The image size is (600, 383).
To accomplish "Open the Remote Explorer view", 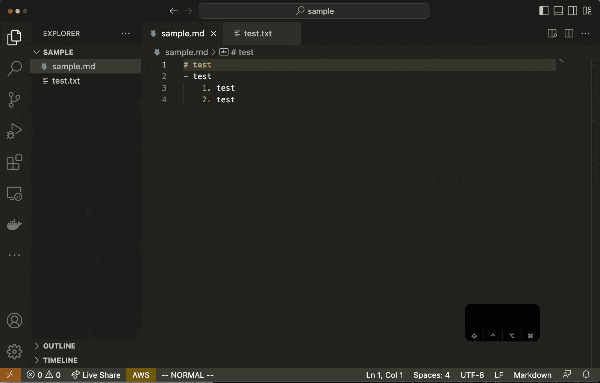I will point(14,194).
